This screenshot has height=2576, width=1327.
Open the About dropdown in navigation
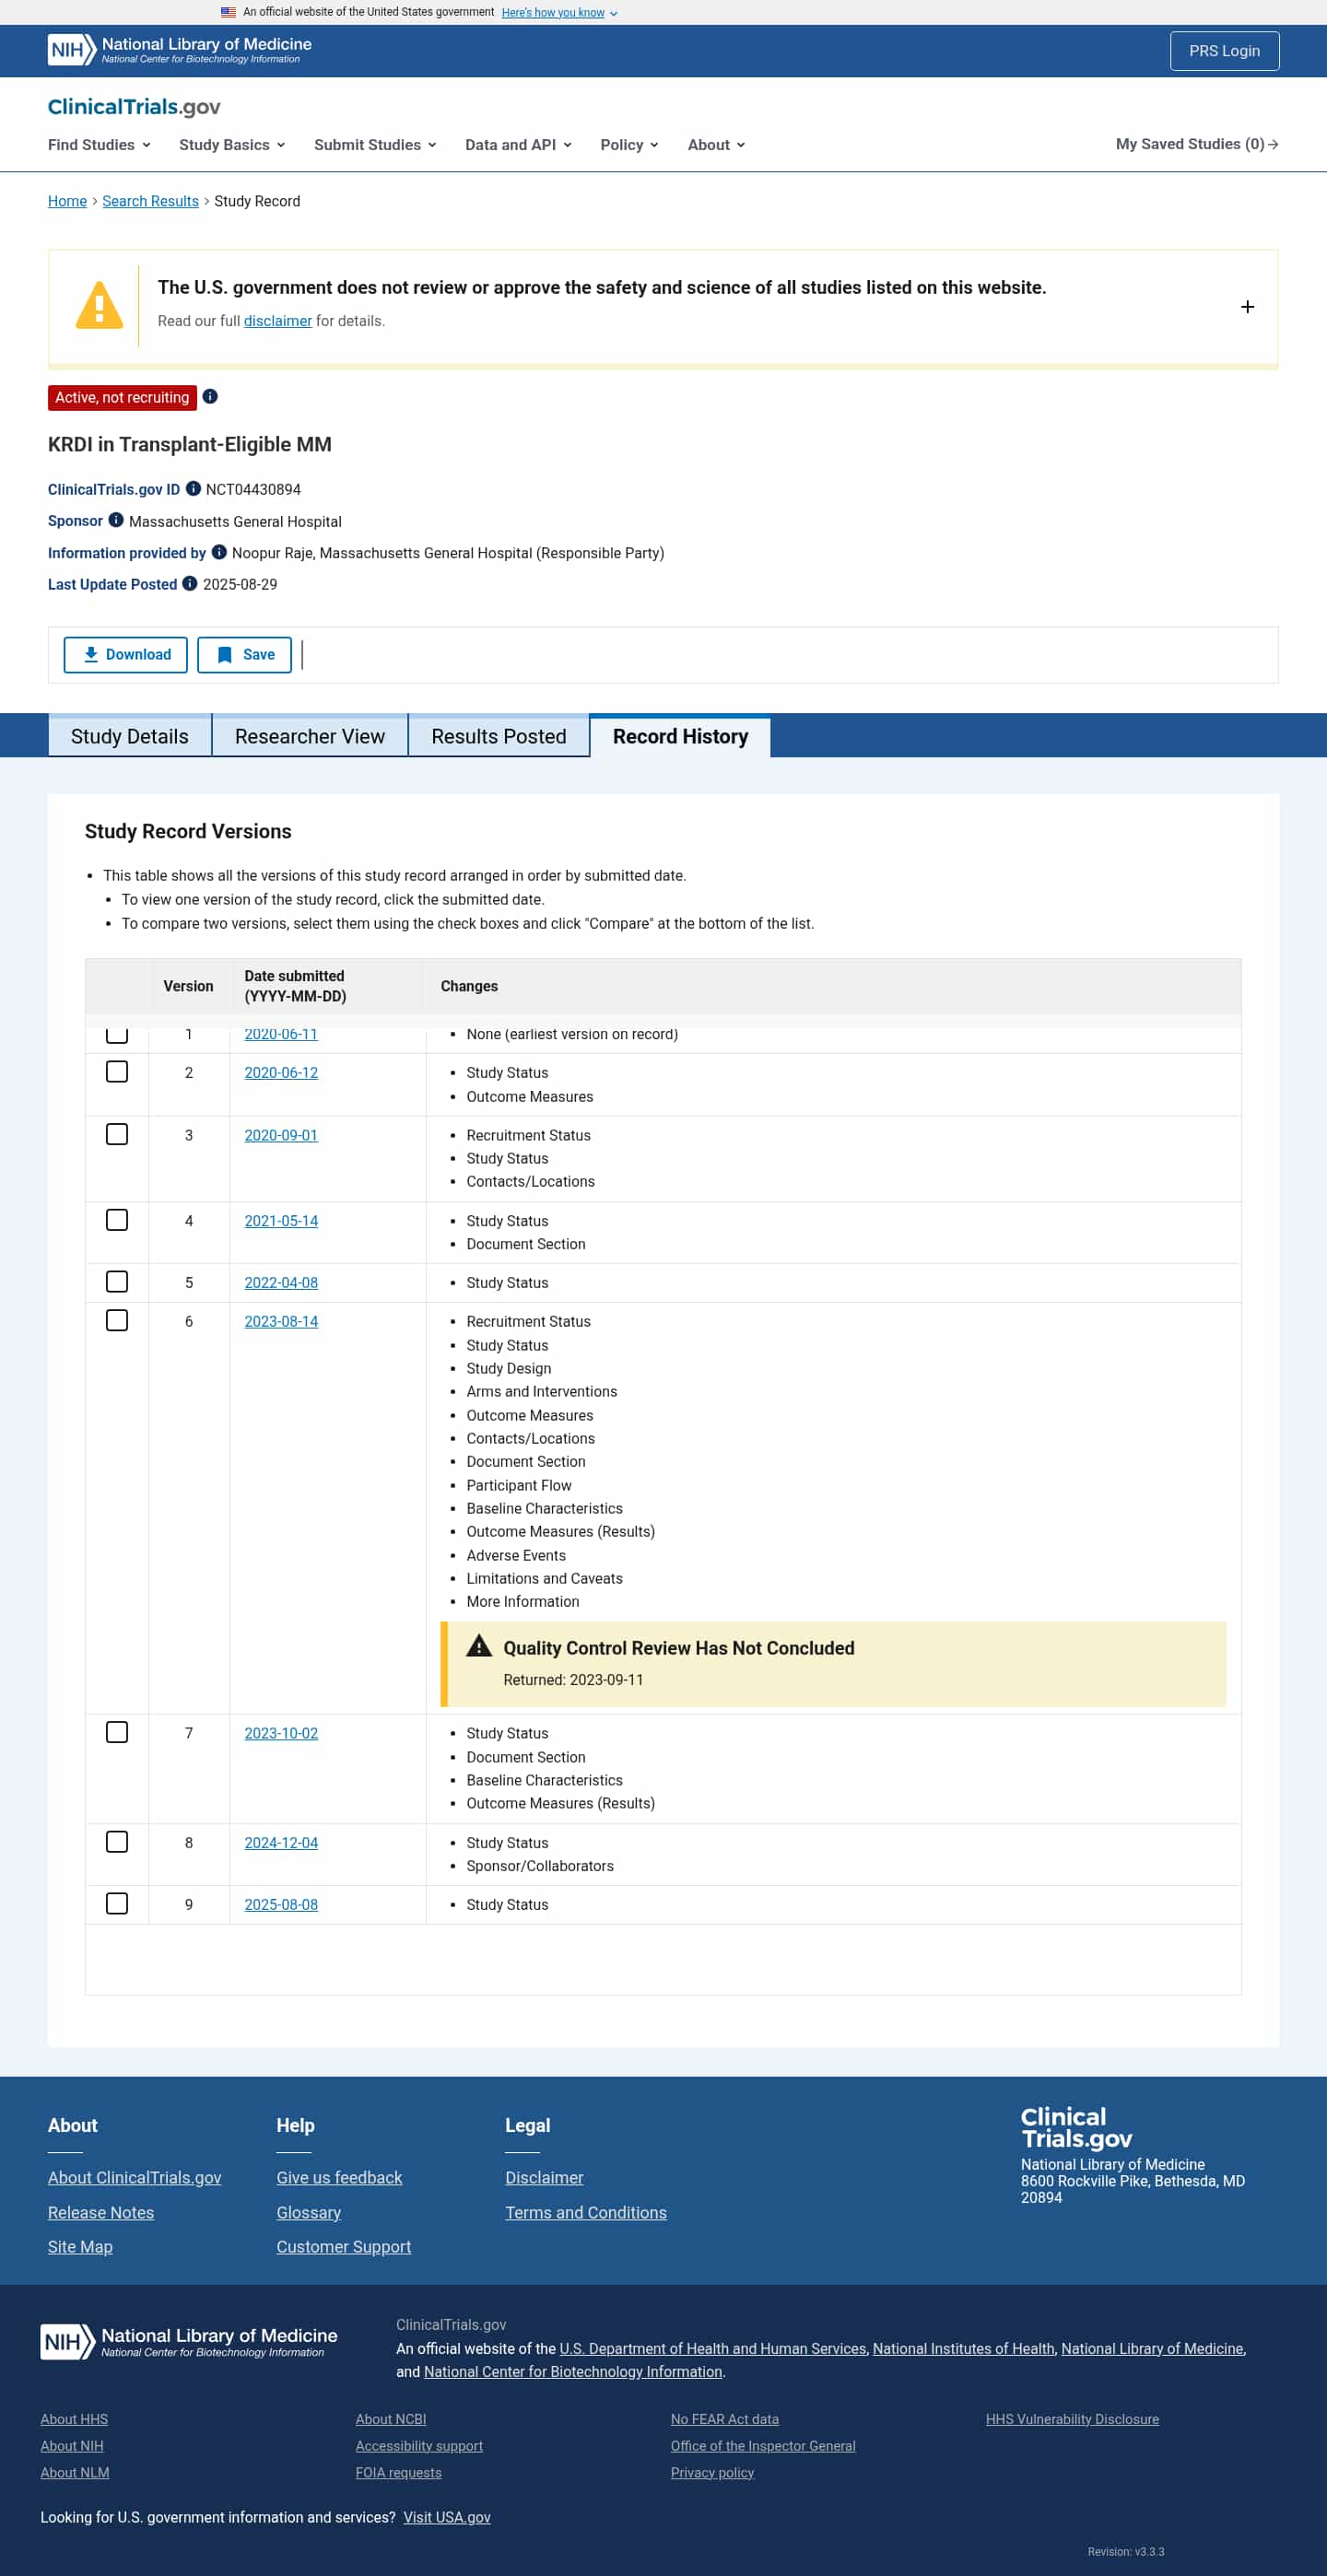[x=716, y=145]
